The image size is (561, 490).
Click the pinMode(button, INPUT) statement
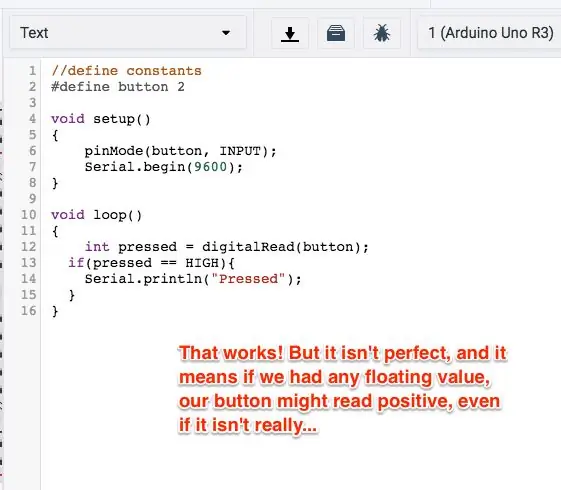point(180,151)
